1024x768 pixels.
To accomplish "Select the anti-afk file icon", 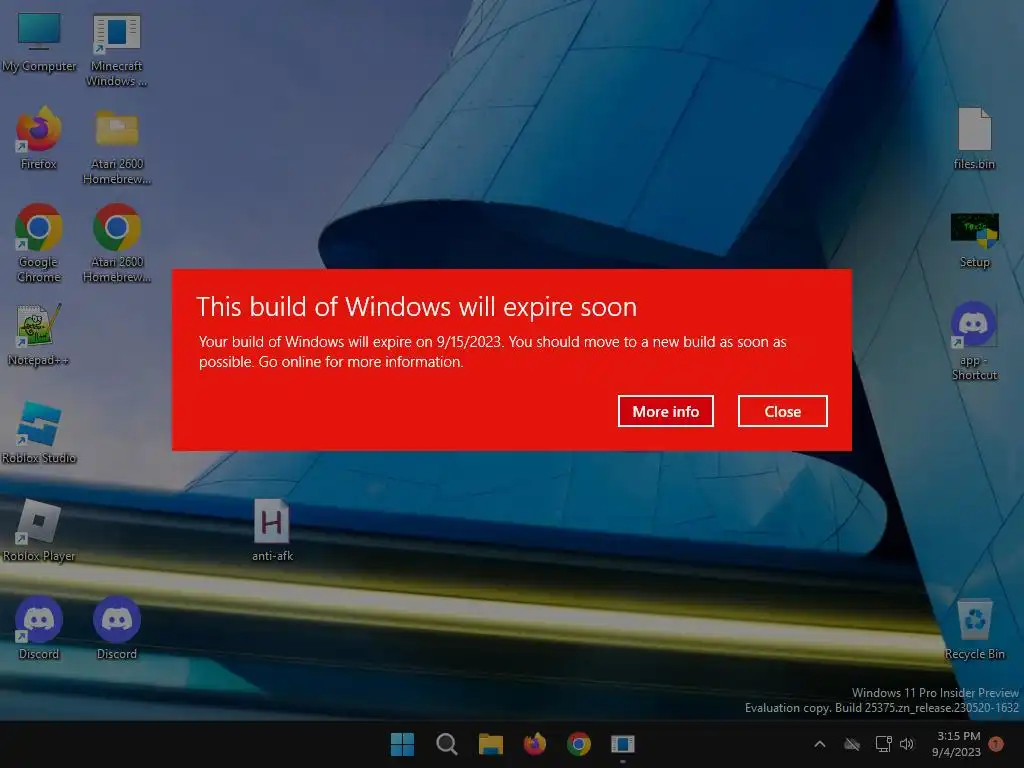I will [272, 530].
